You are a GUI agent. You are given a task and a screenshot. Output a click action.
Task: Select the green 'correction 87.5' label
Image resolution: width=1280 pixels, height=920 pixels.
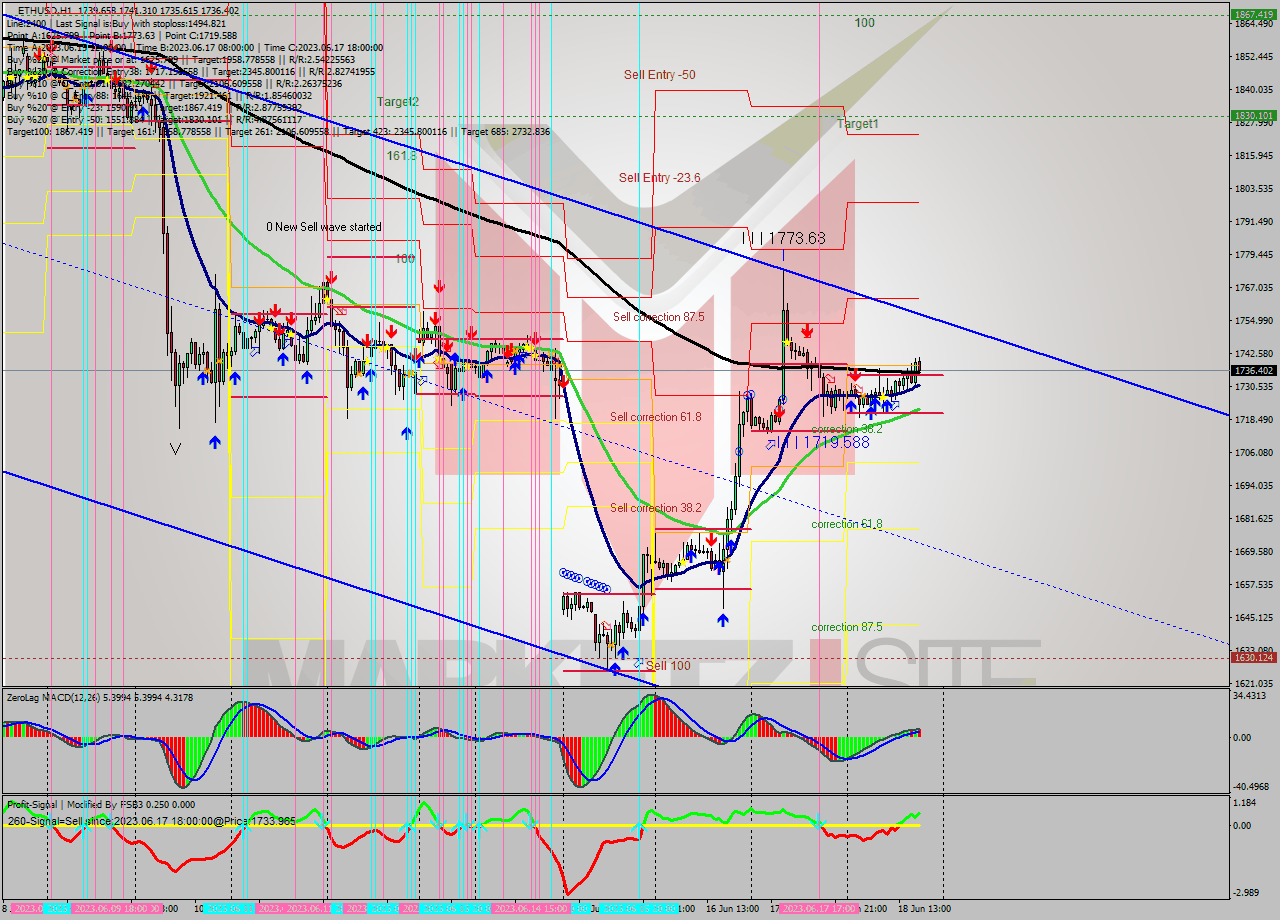pos(847,628)
